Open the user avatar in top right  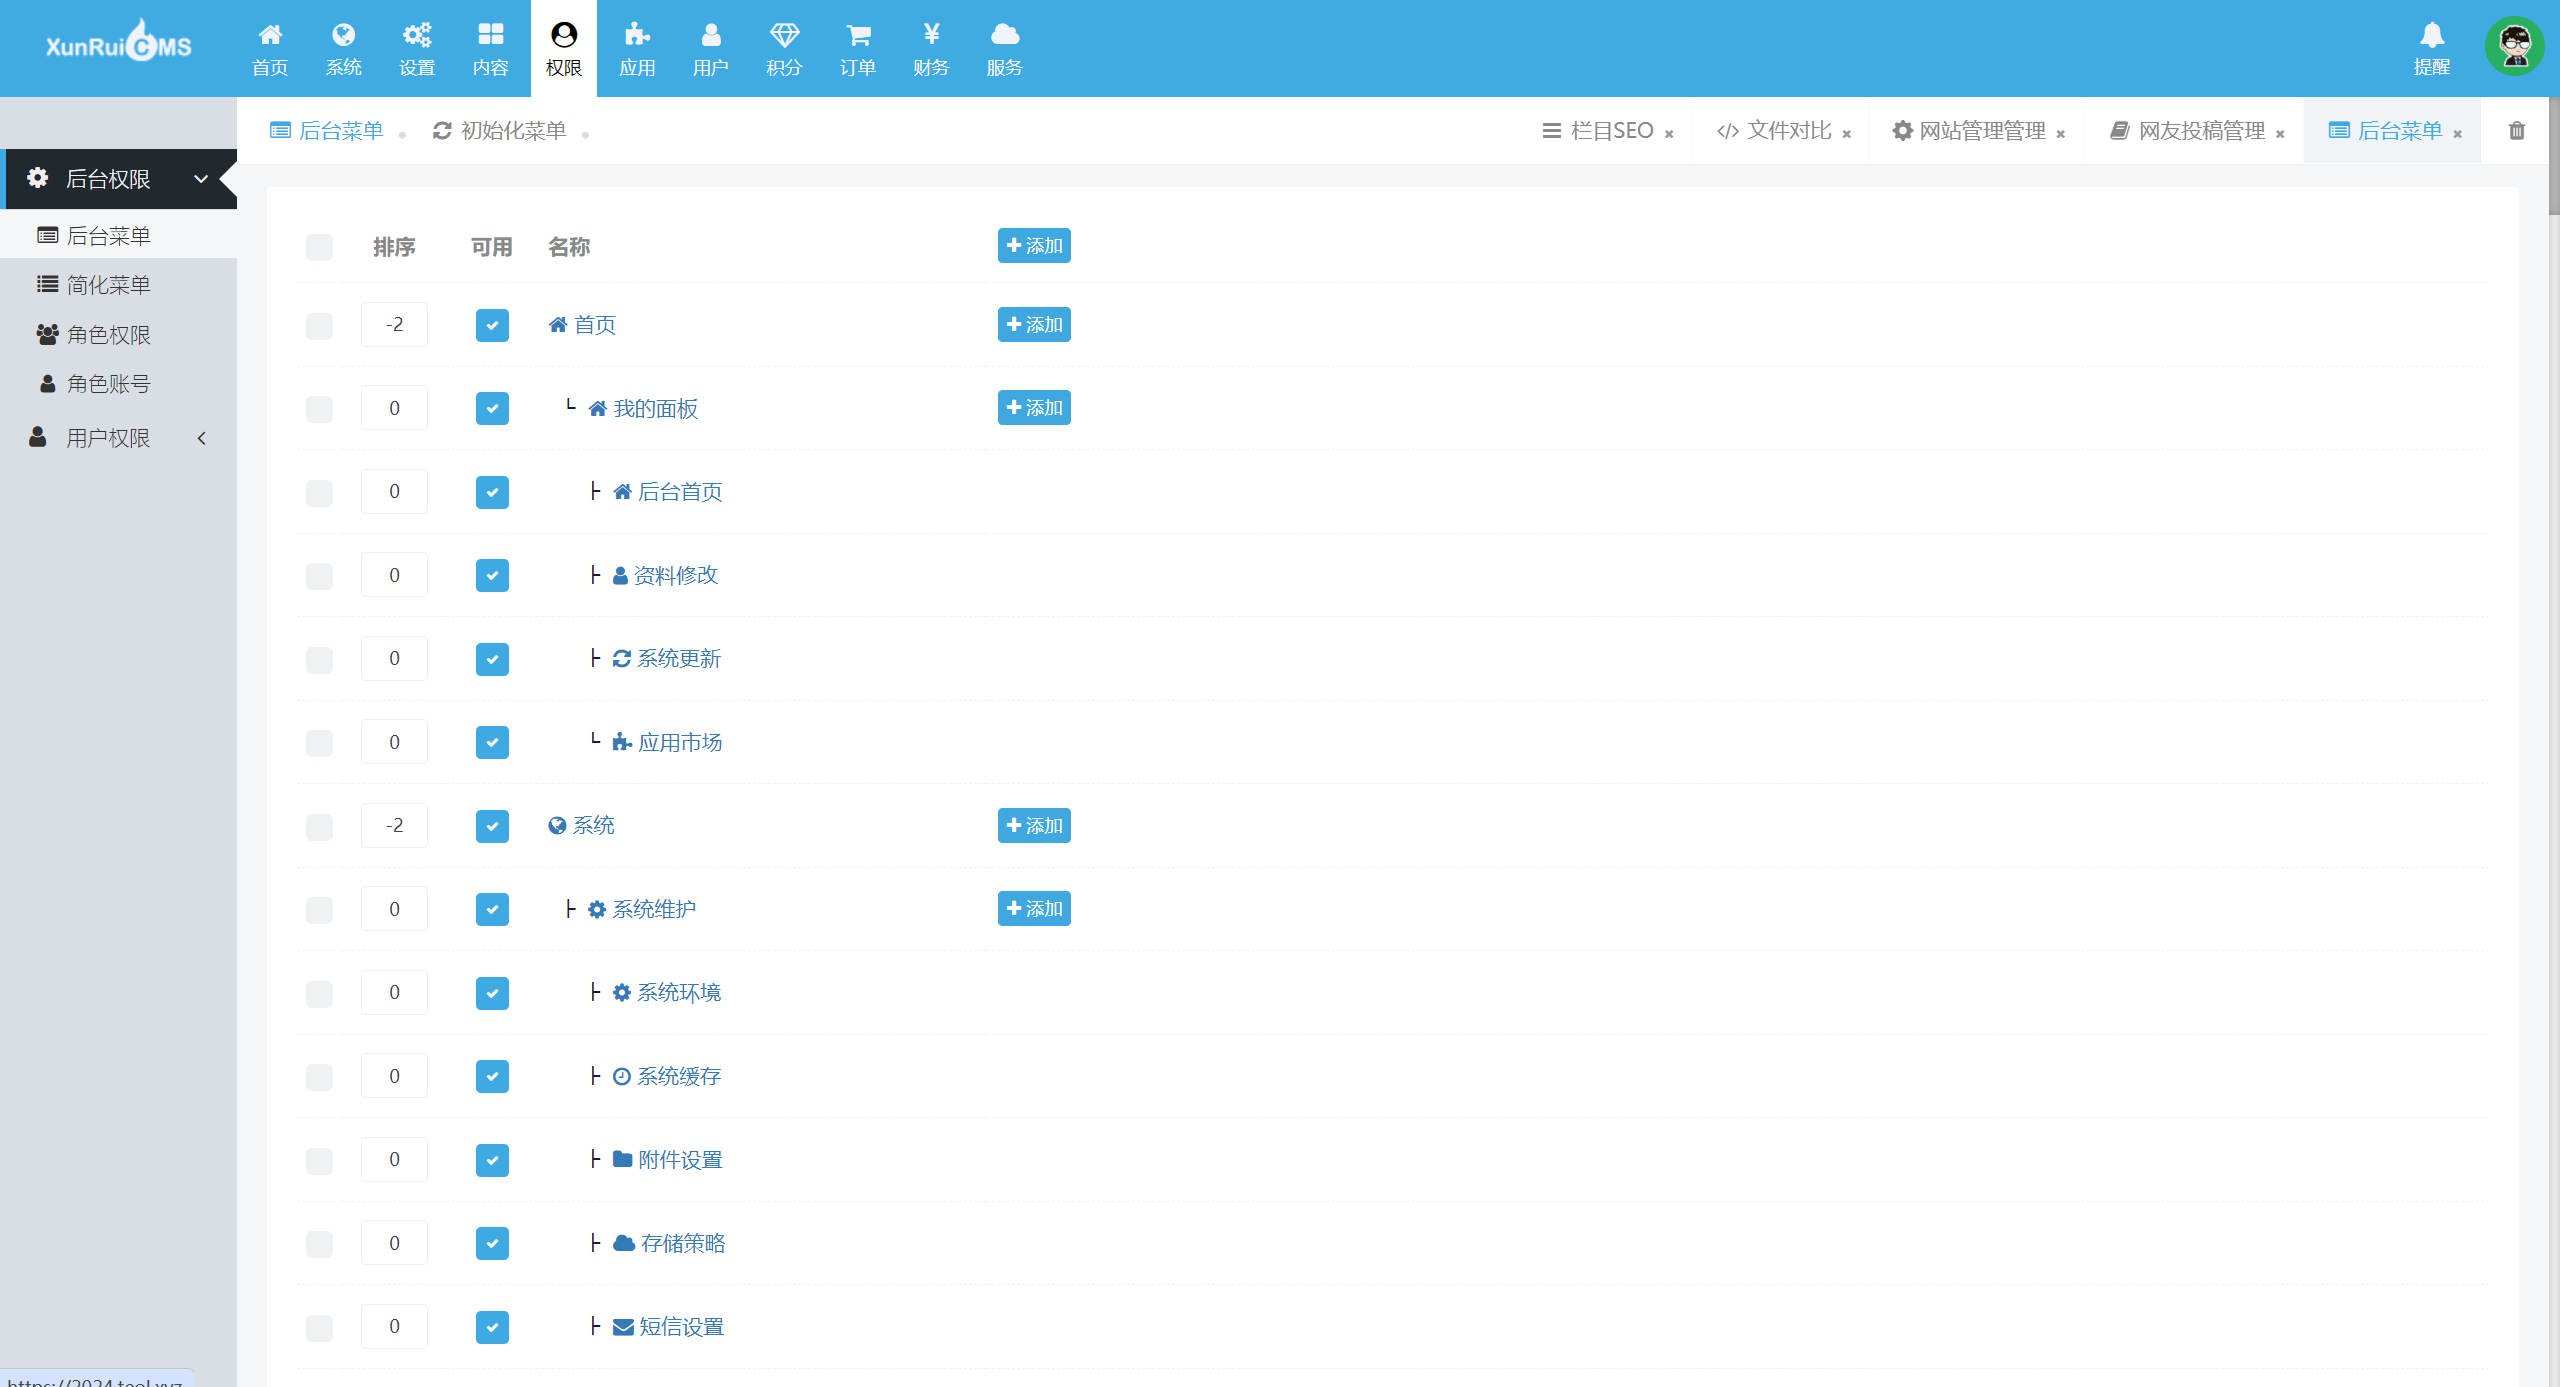click(x=2514, y=46)
